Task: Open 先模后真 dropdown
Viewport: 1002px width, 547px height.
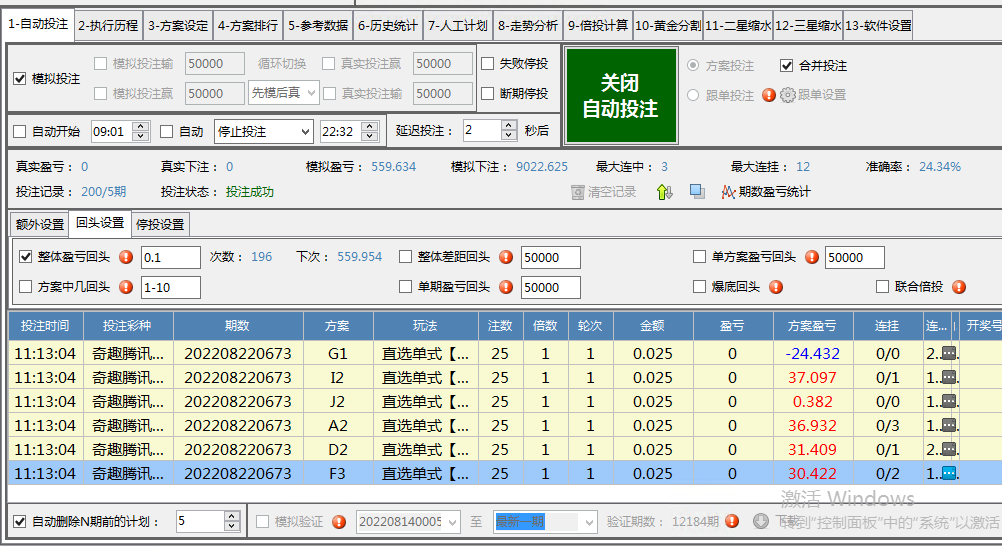Action: (284, 93)
